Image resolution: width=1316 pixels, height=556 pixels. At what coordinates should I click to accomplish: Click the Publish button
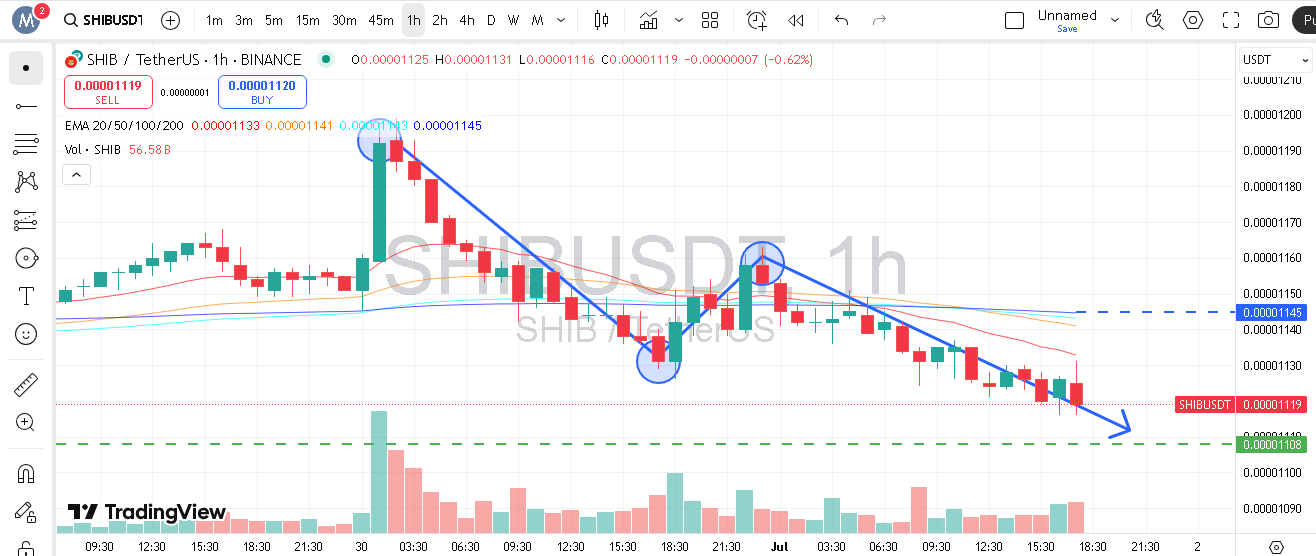point(1304,20)
